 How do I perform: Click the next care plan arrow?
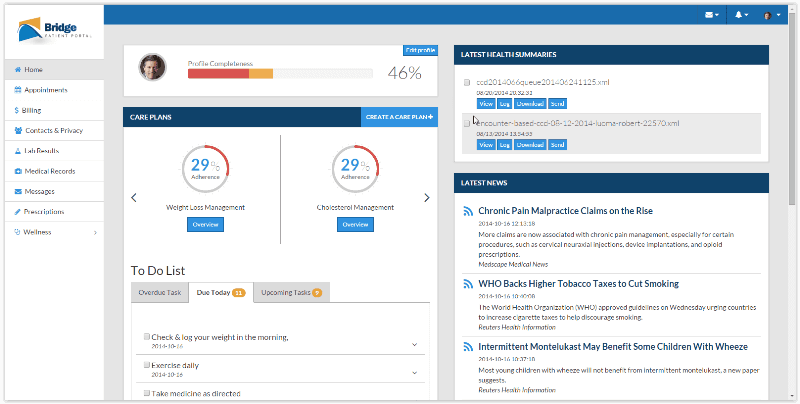[427, 197]
